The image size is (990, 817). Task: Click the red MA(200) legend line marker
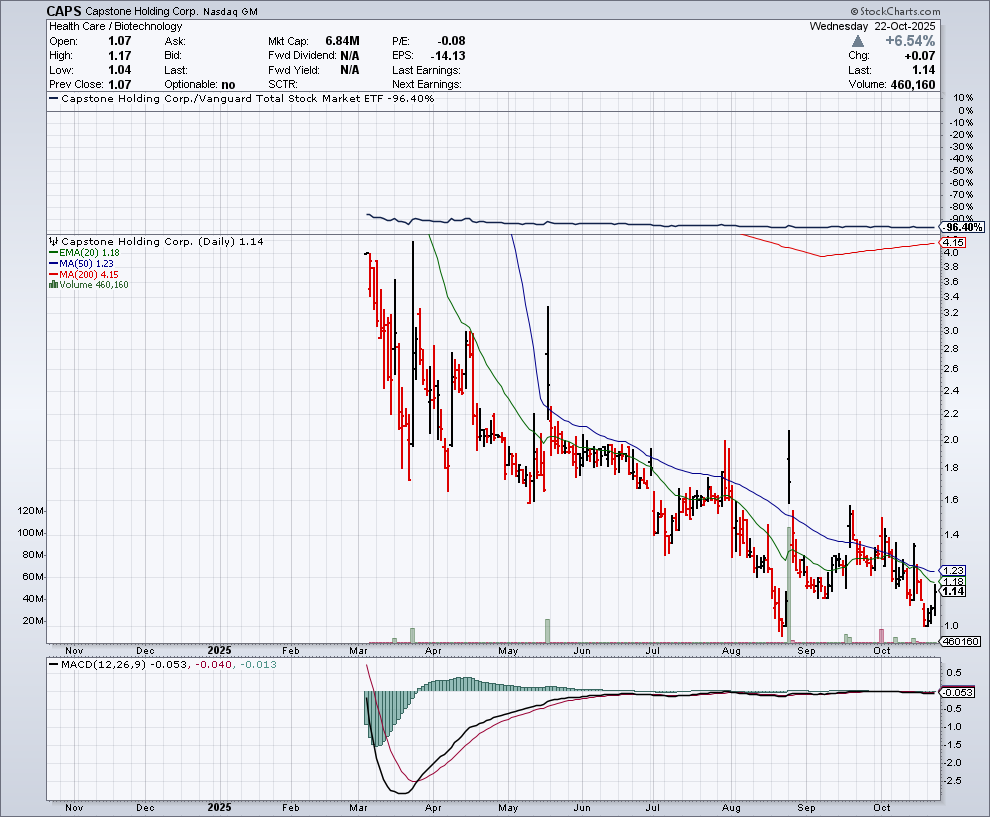click(53, 274)
